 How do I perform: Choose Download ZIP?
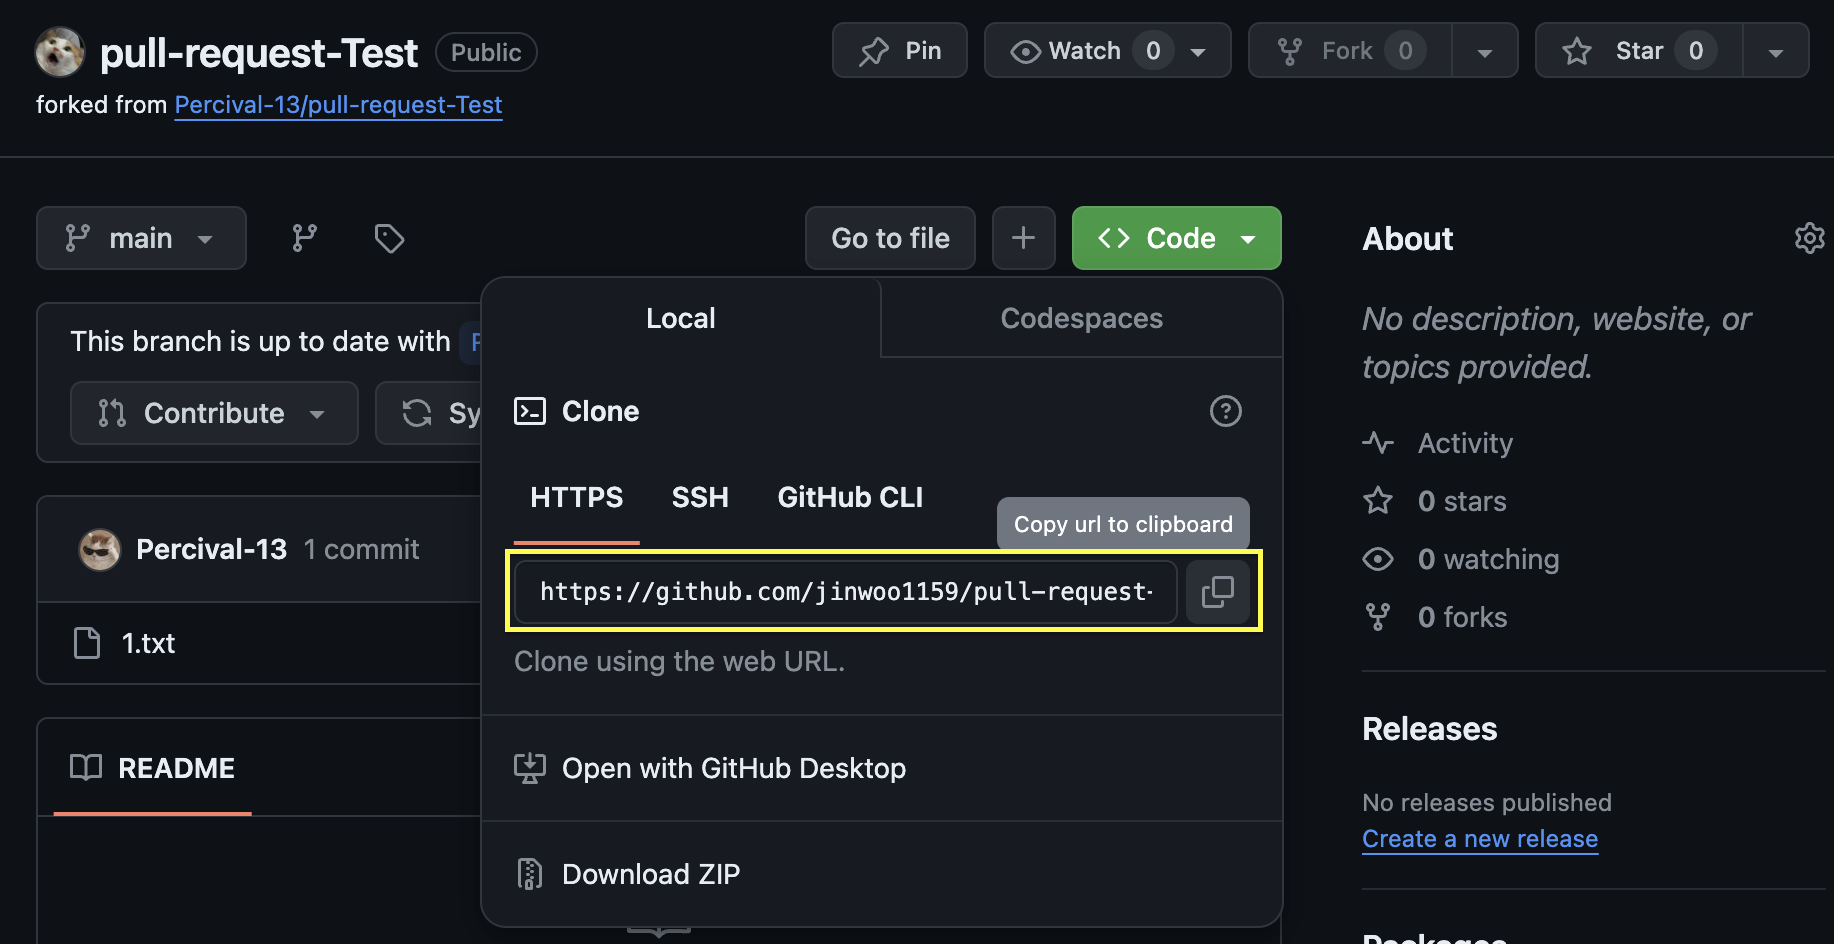pos(628,874)
